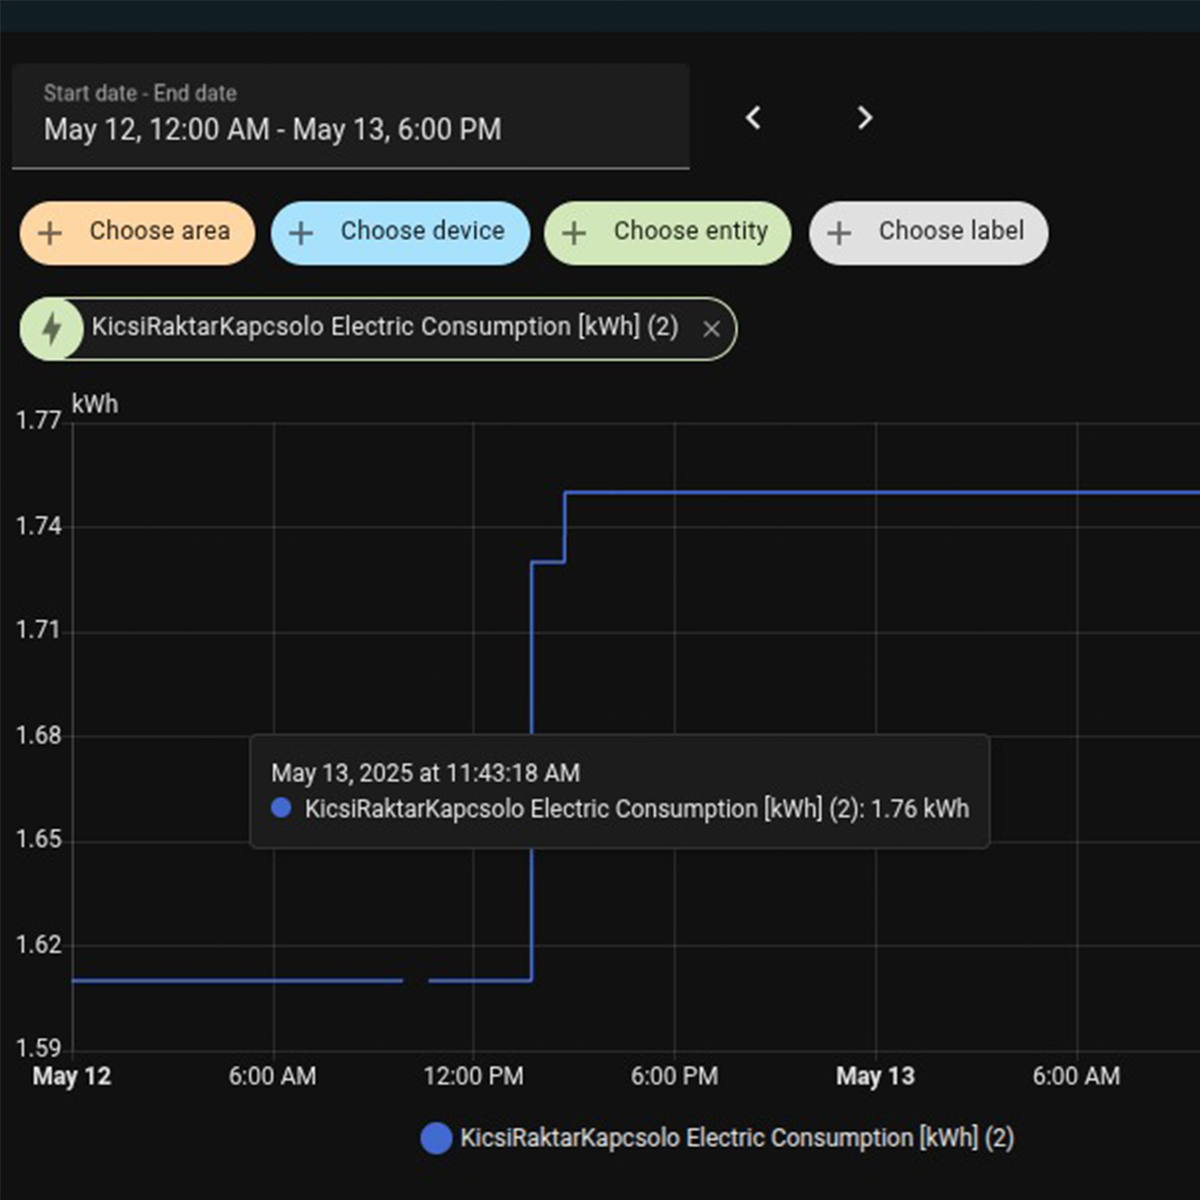Click the tooltip 1.76 kWh value line

pos(620,809)
